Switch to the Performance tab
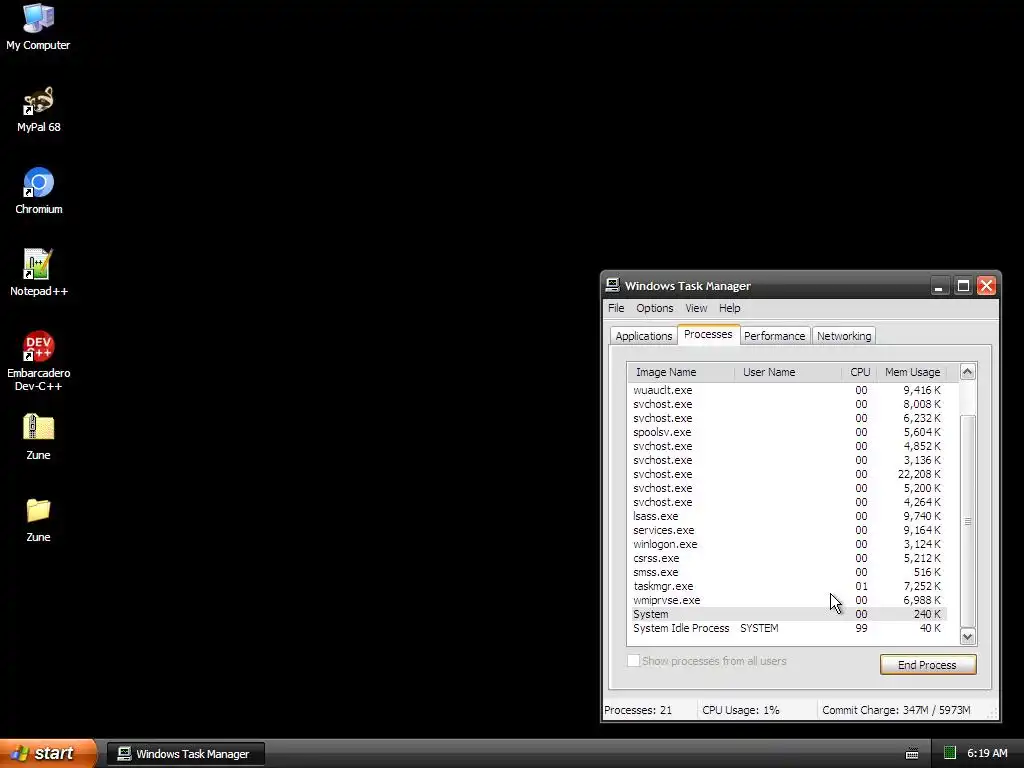Screen dimensions: 1024x768 point(775,336)
